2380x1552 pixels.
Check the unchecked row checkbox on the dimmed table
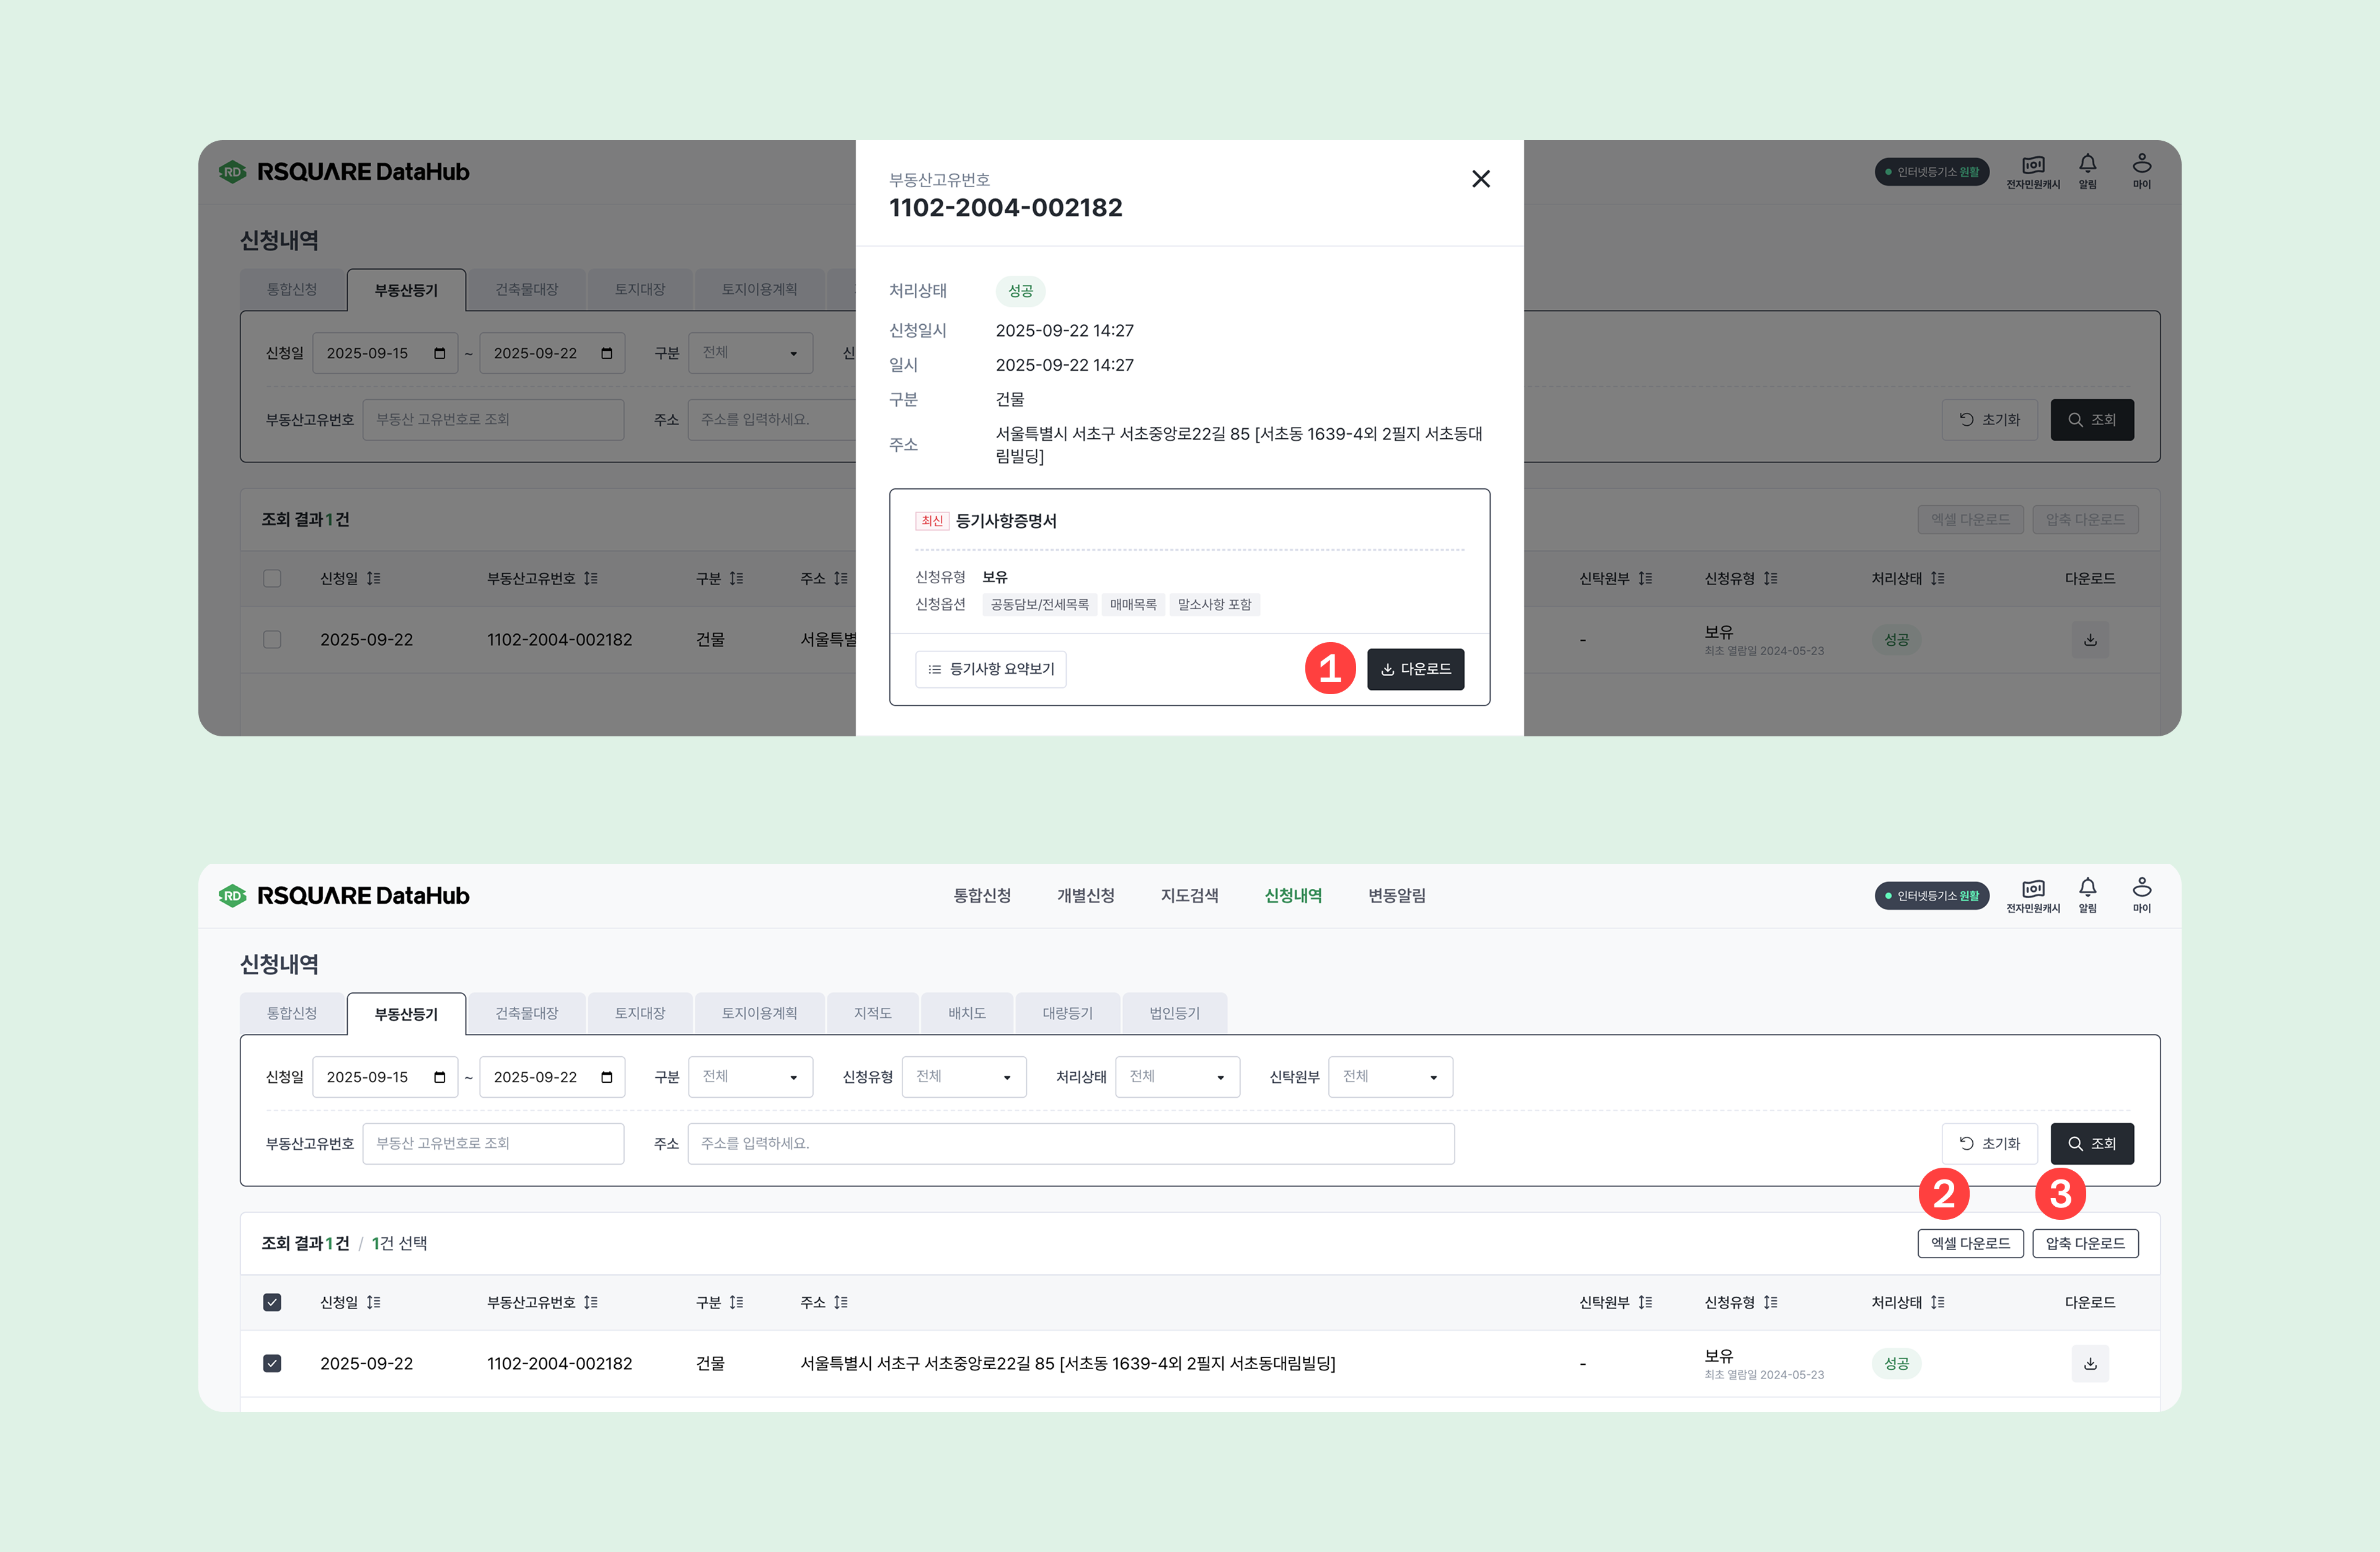tap(272, 639)
